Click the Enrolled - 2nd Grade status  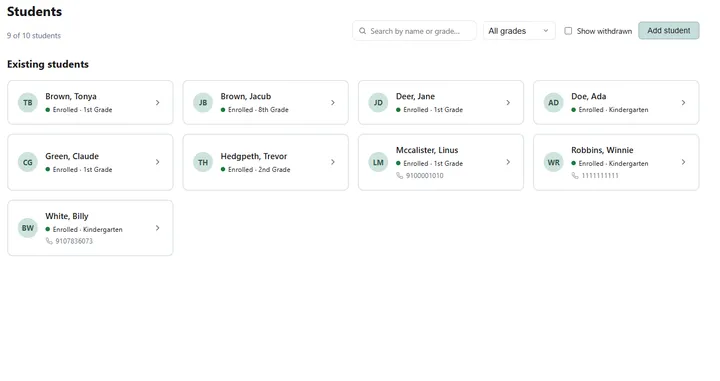pyautogui.click(x=259, y=169)
